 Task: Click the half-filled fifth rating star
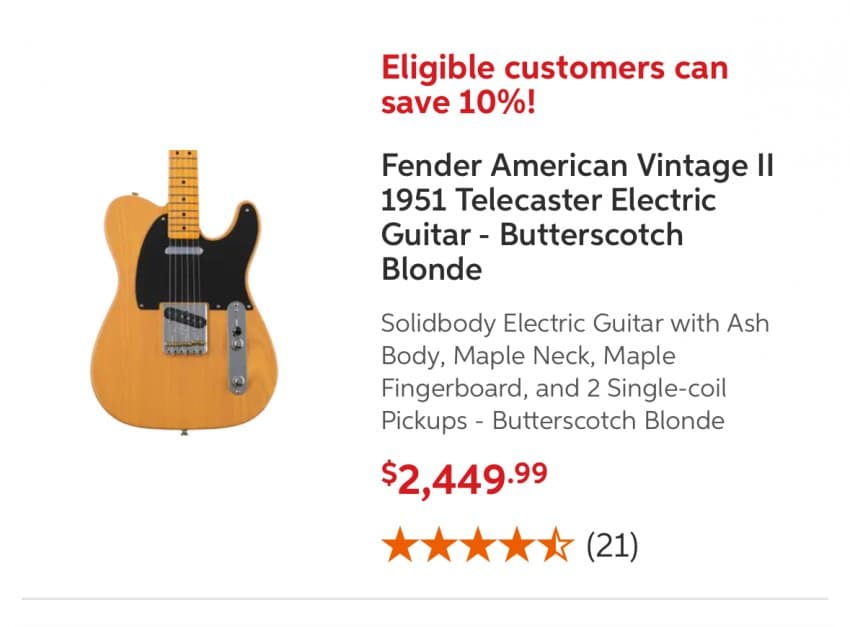click(x=555, y=544)
